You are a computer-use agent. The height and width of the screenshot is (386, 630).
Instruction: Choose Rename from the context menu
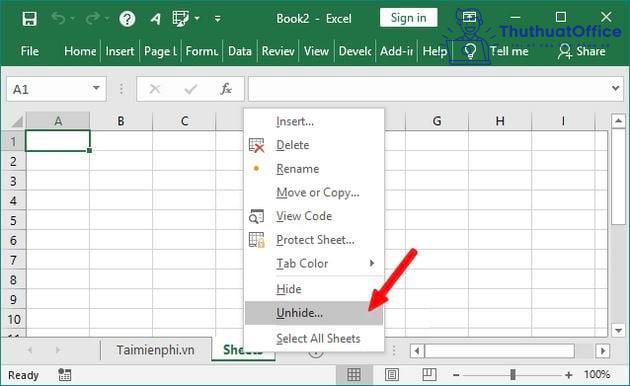(314, 169)
